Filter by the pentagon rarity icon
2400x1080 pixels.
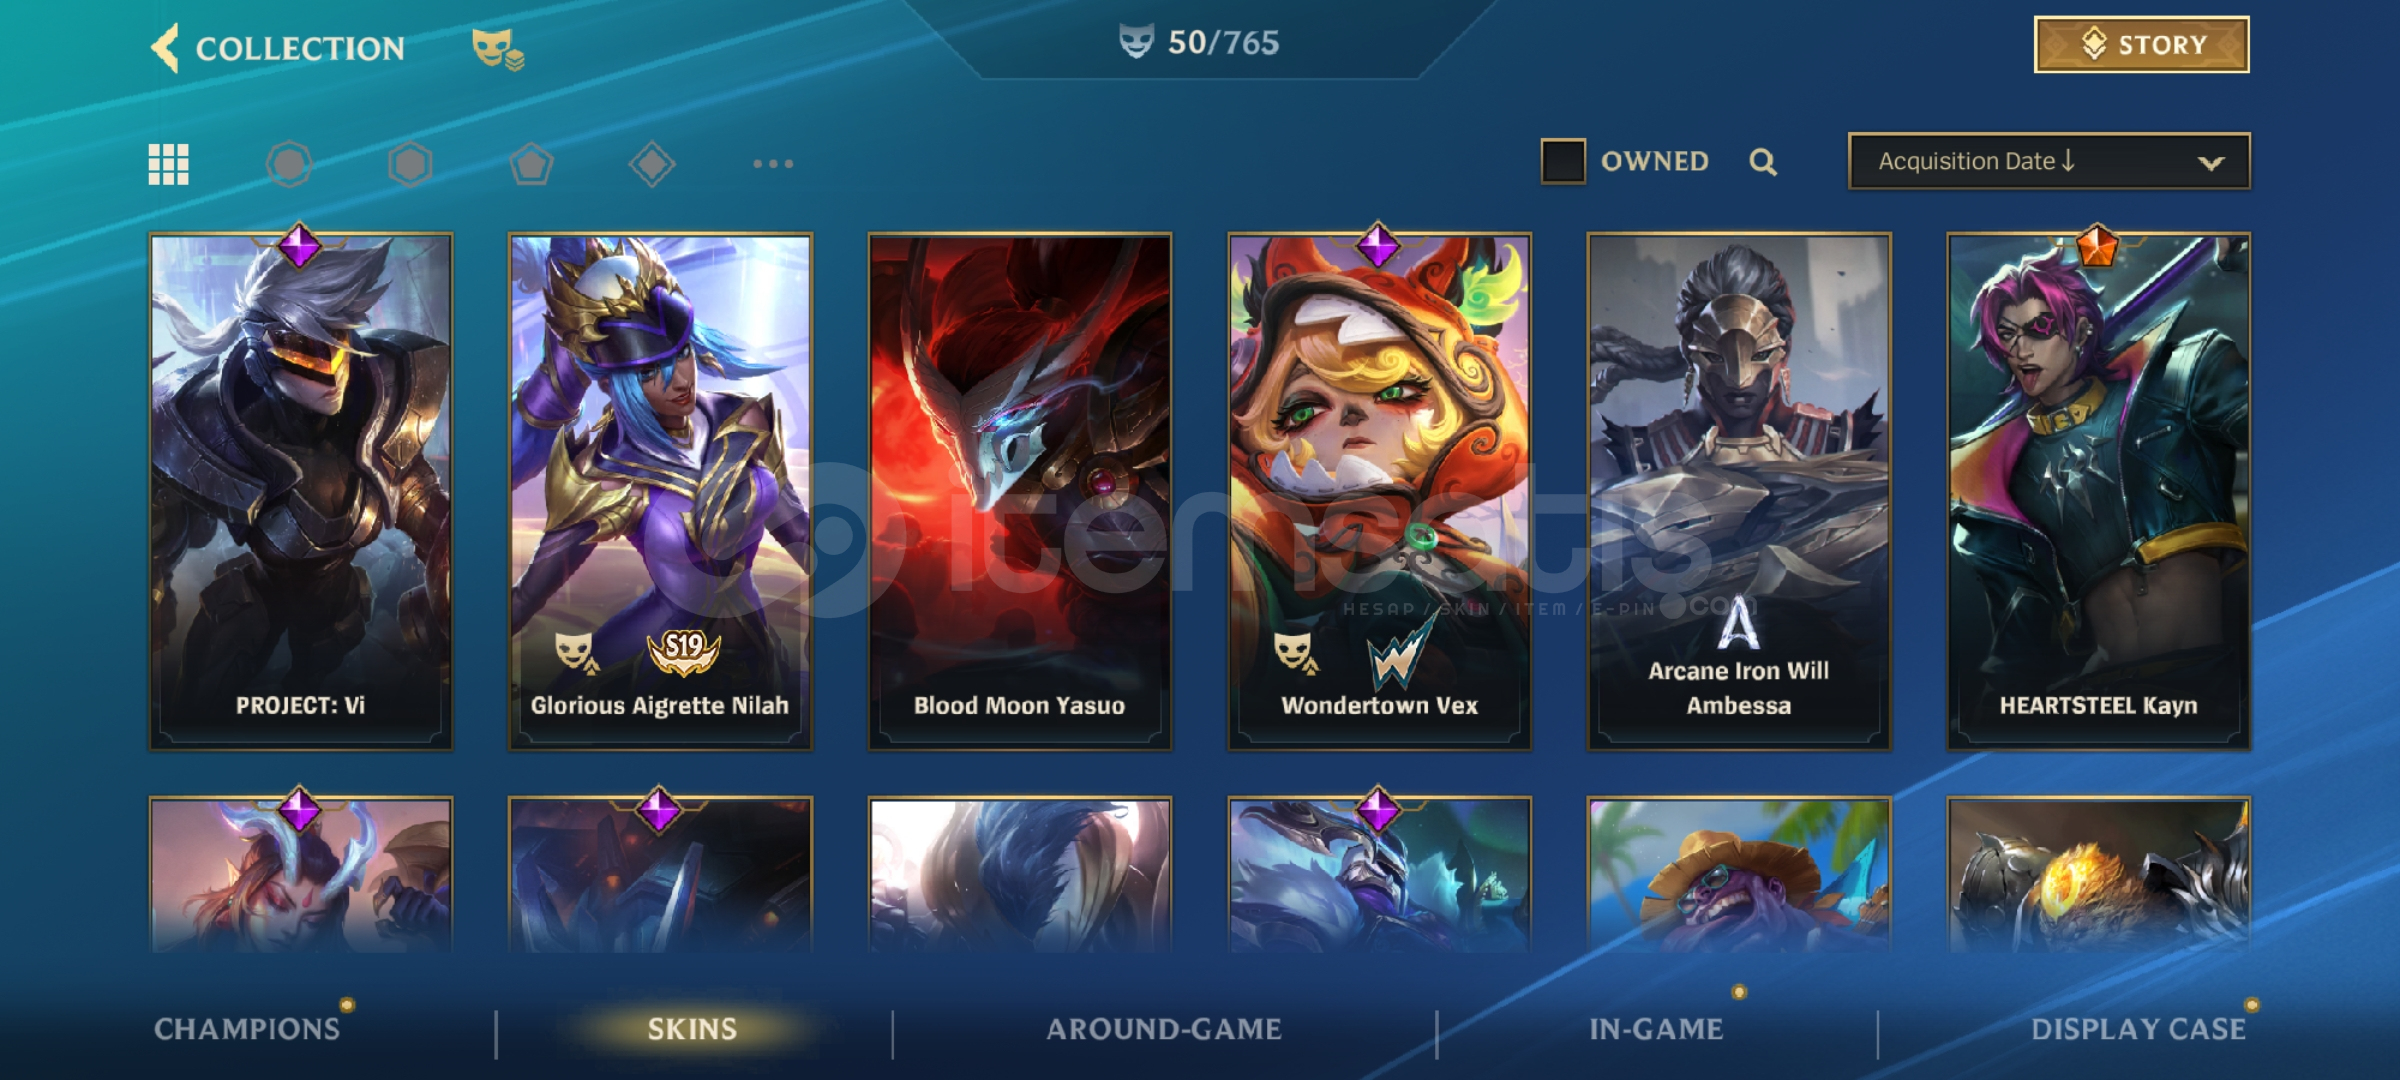point(531,164)
